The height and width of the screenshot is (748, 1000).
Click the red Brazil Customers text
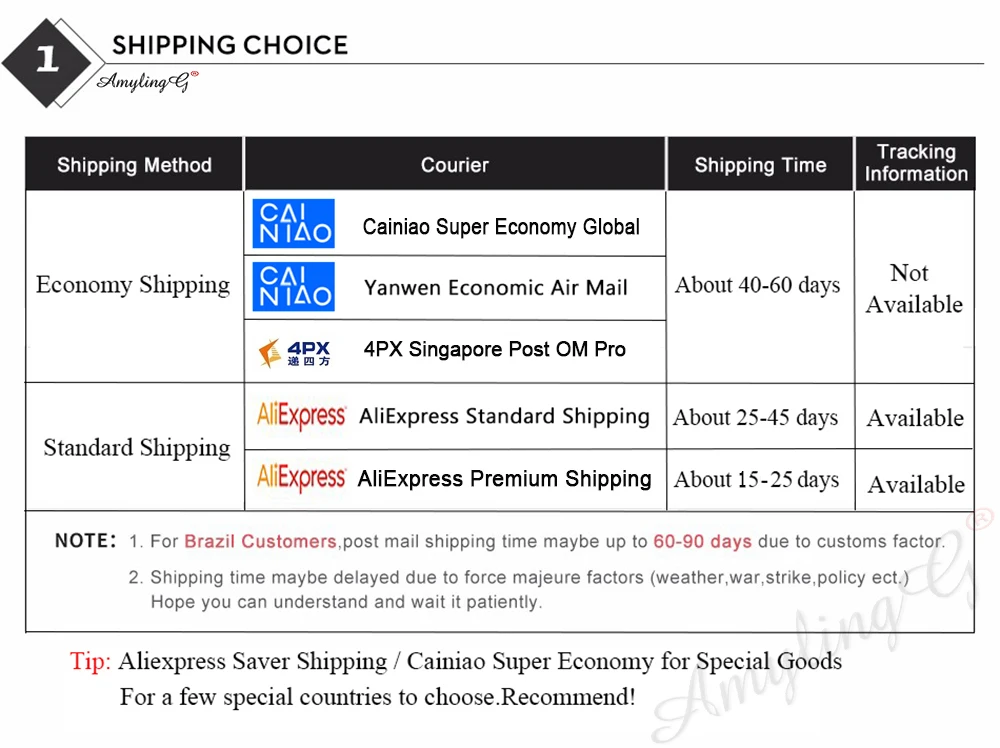pos(260,541)
